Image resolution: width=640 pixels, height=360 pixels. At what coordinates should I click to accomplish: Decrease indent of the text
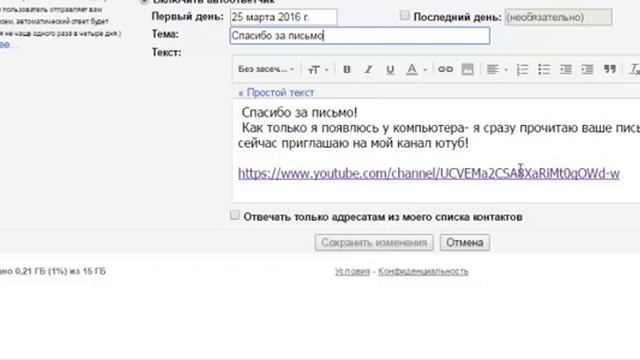pyautogui.click(x=565, y=69)
